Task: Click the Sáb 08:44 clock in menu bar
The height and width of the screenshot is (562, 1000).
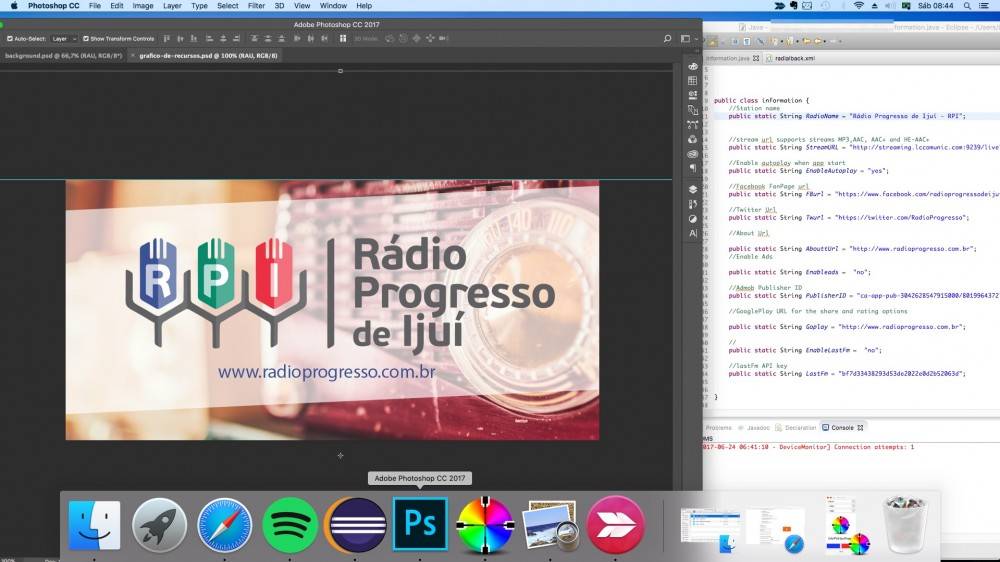Action: pos(935,6)
